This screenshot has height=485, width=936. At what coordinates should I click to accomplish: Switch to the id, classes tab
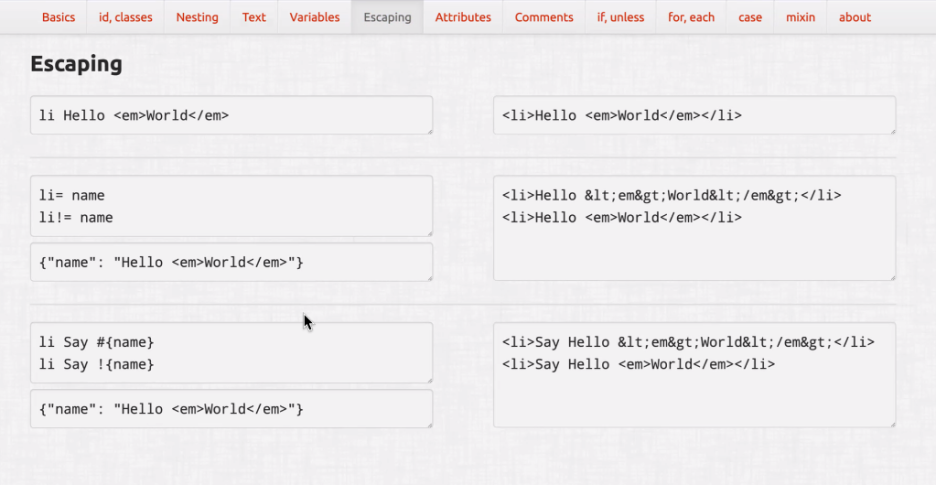coord(125,17)
